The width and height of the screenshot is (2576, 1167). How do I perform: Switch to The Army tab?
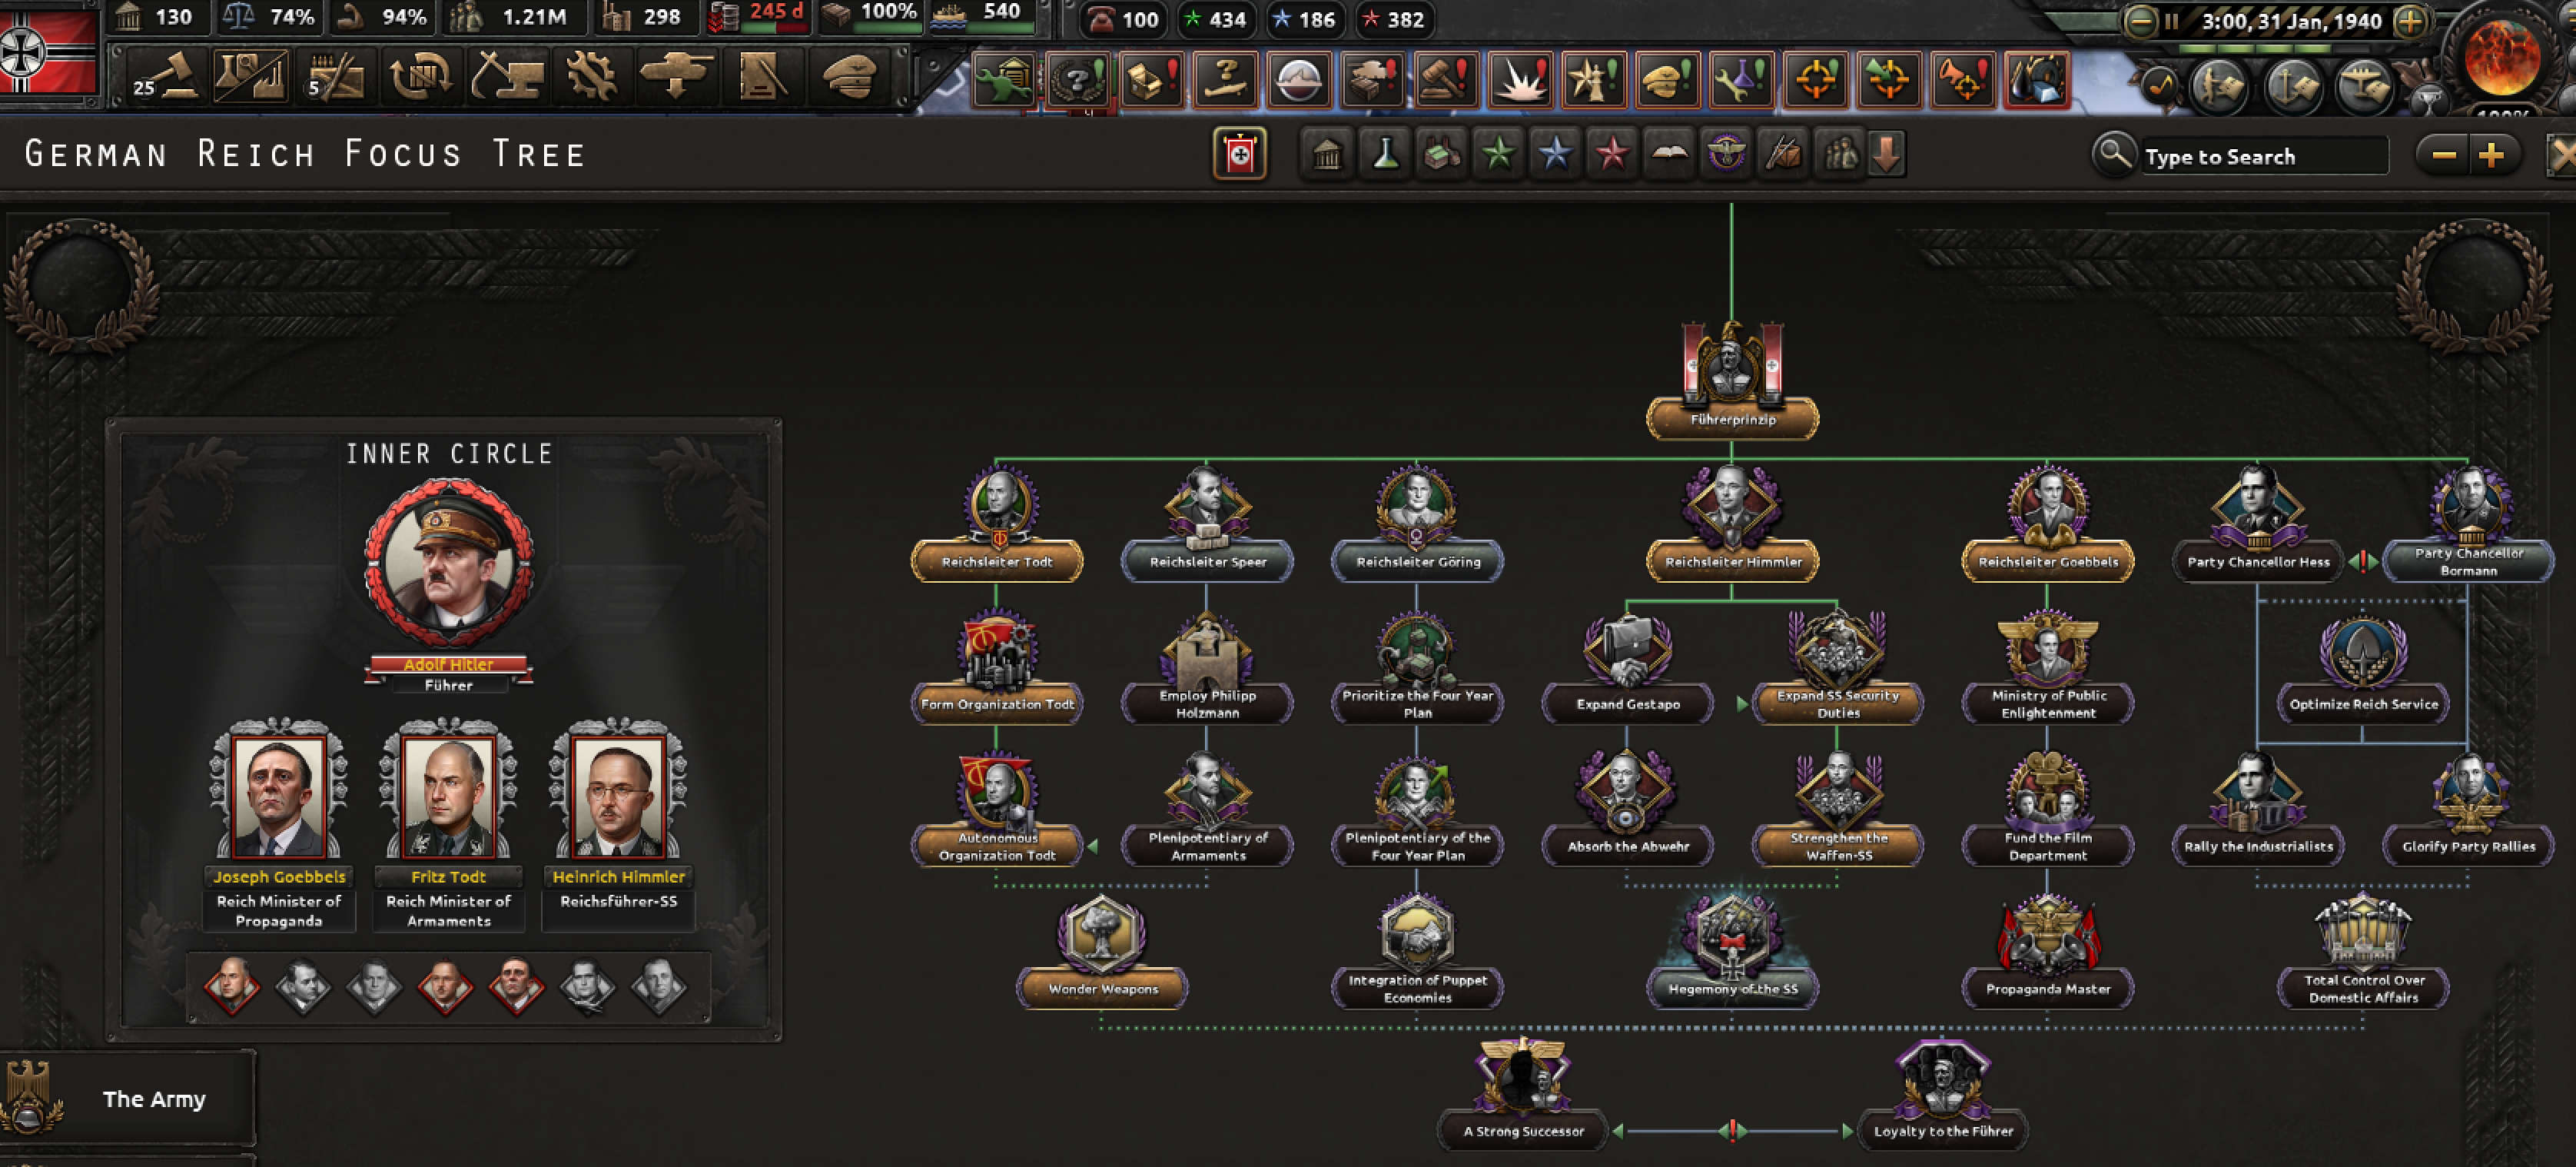click(x=127, y=1098)
